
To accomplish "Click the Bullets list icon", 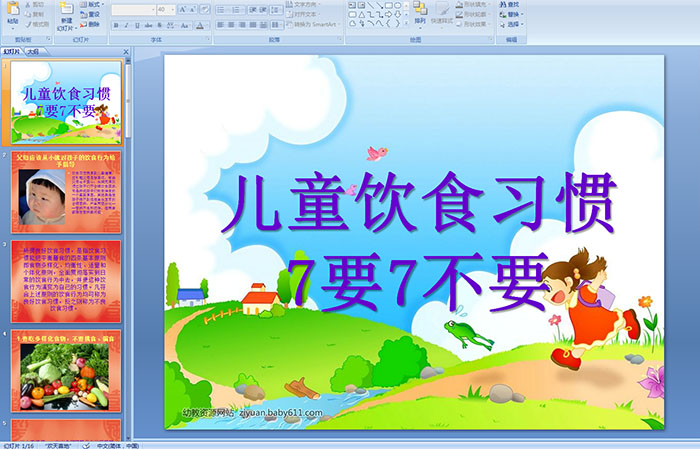I will (223, 9).
